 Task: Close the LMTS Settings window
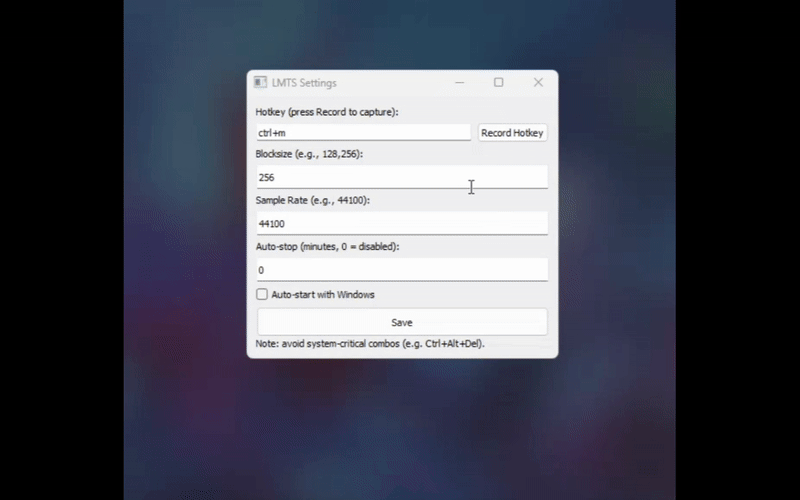[x=538, y=82]
